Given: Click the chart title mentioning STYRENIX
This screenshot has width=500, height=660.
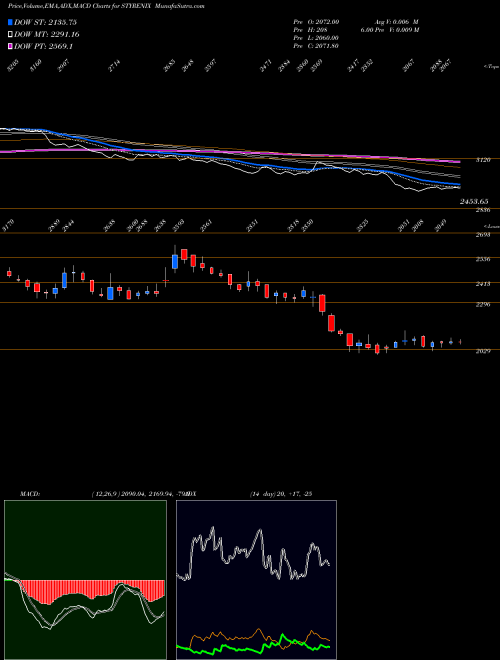Looking at the screenshot, I should [106, 7].
